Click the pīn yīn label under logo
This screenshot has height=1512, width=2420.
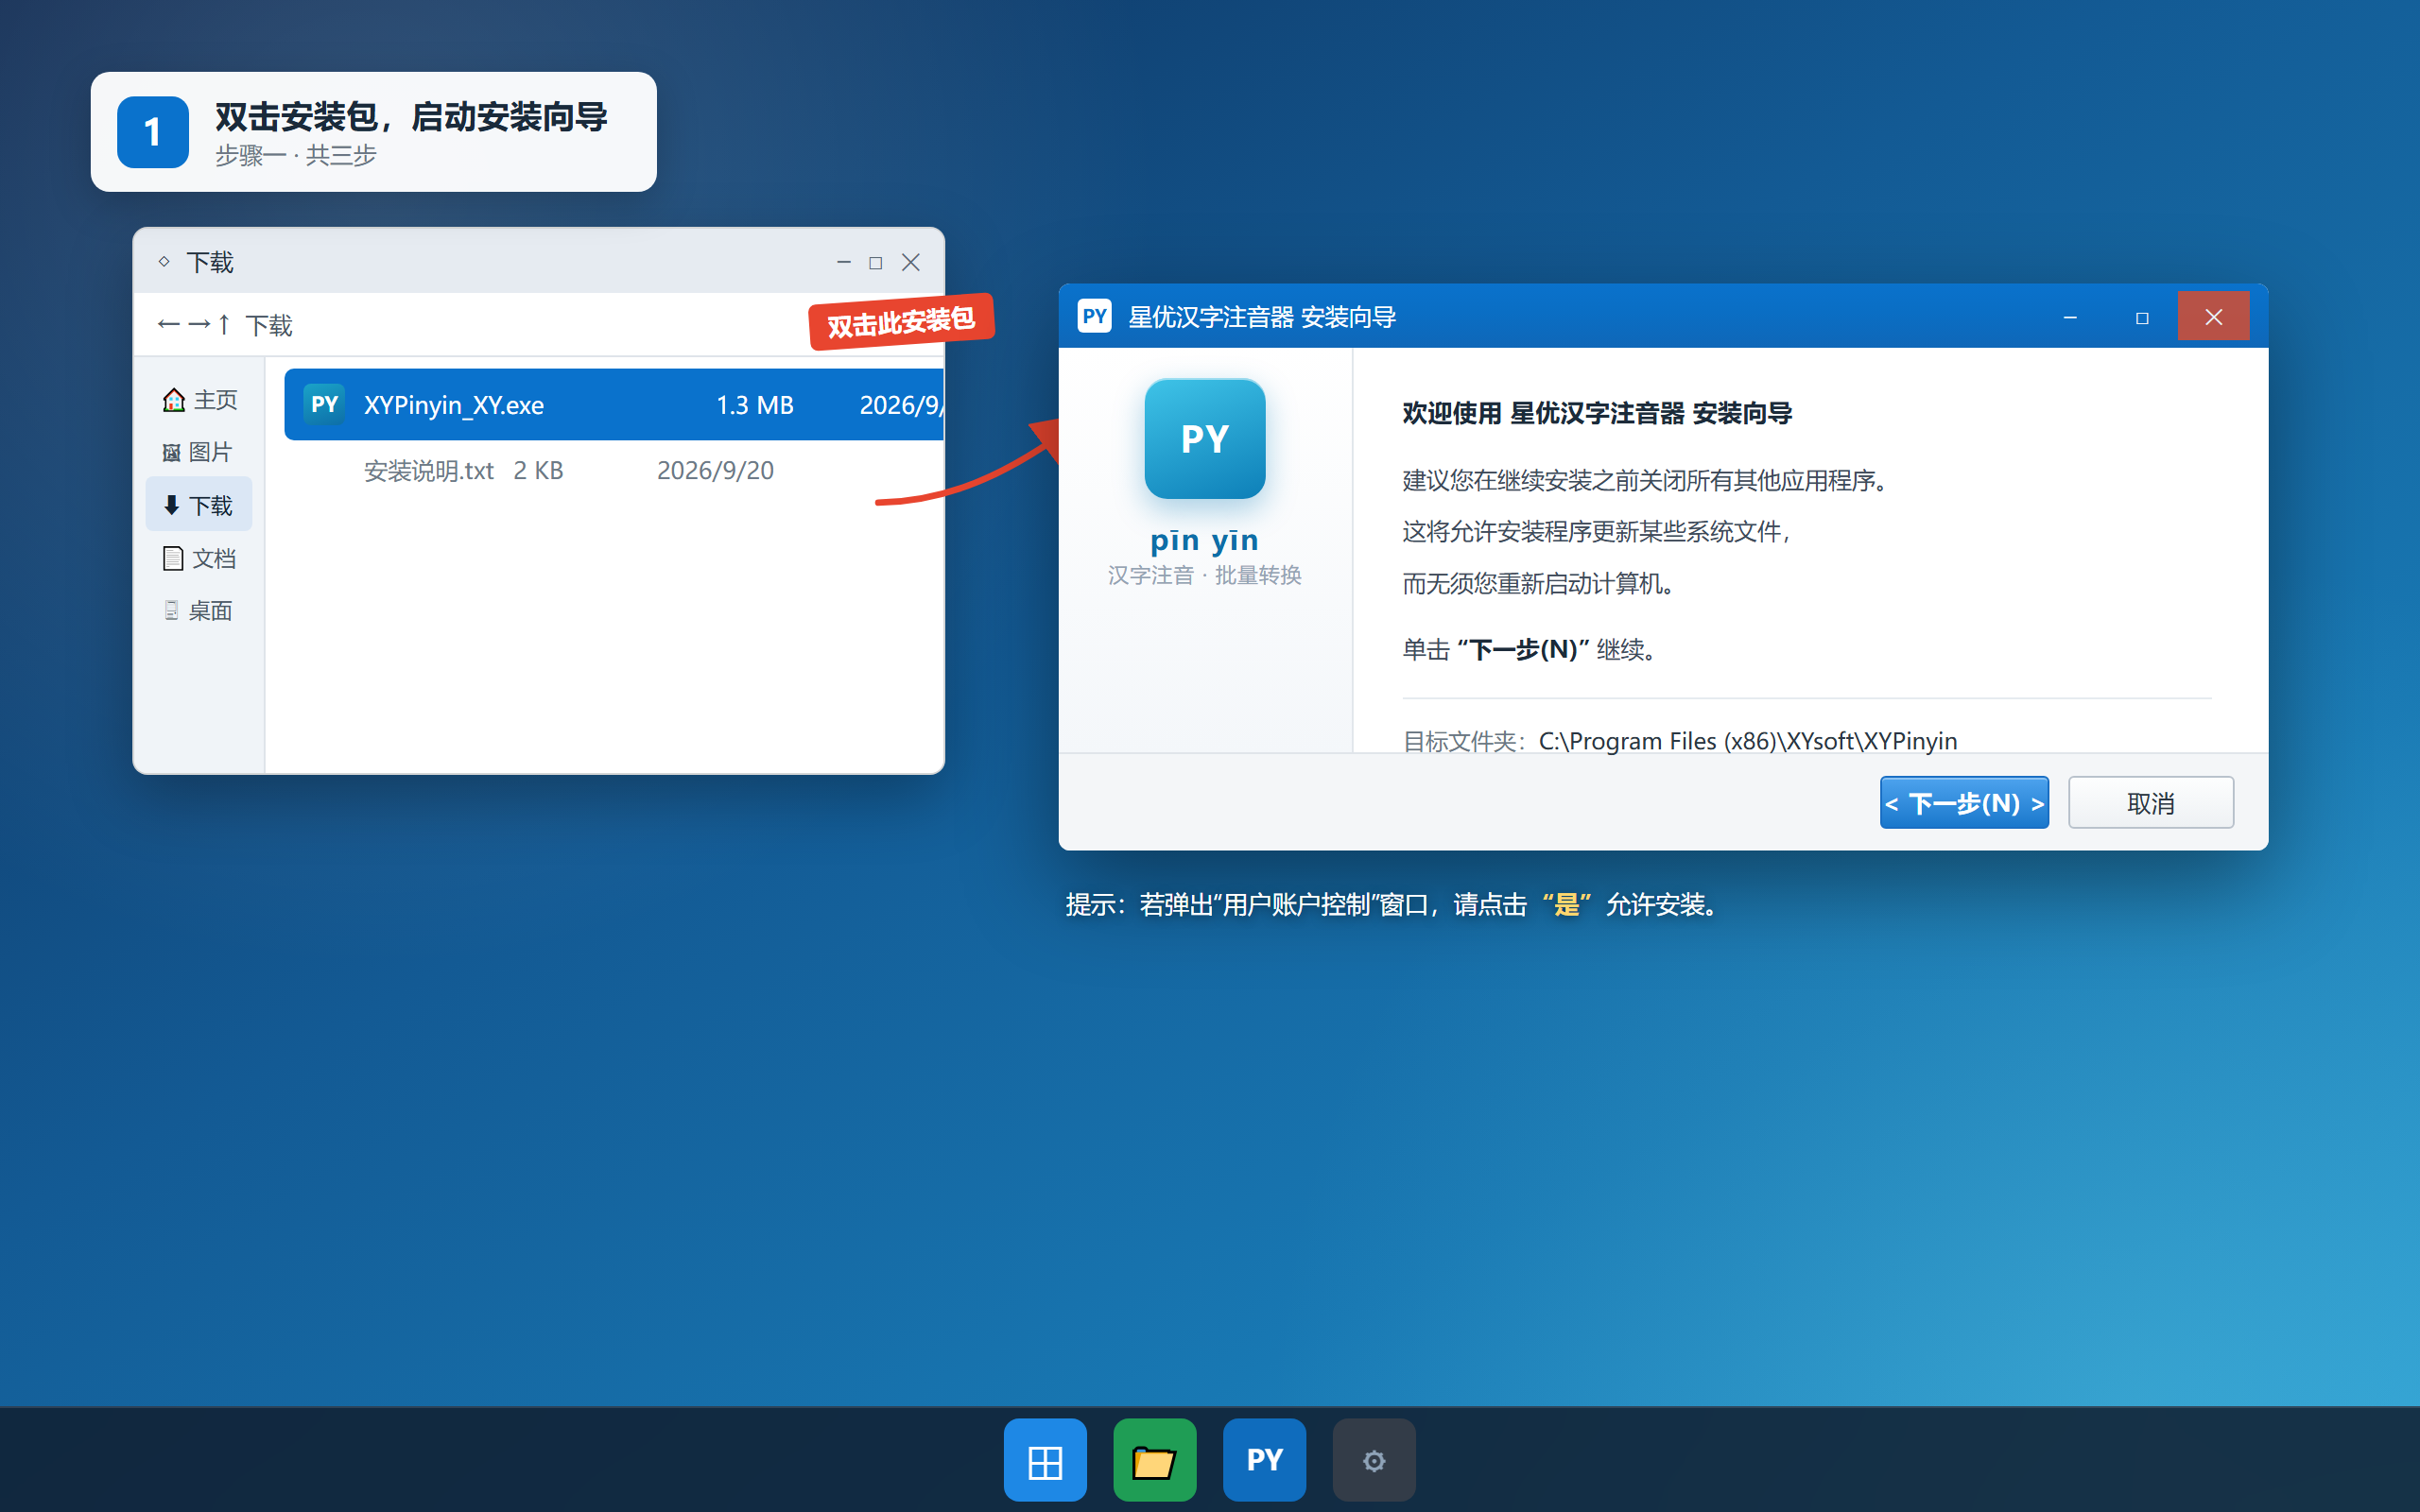[1204, 540]
